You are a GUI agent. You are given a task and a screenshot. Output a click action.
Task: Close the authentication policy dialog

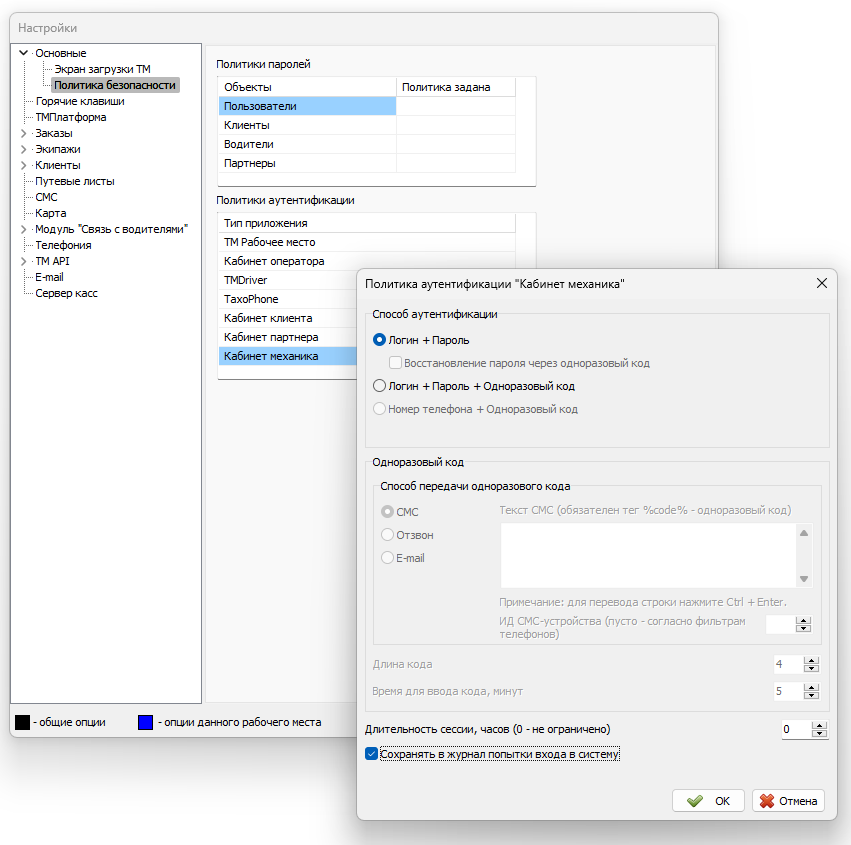822,283
